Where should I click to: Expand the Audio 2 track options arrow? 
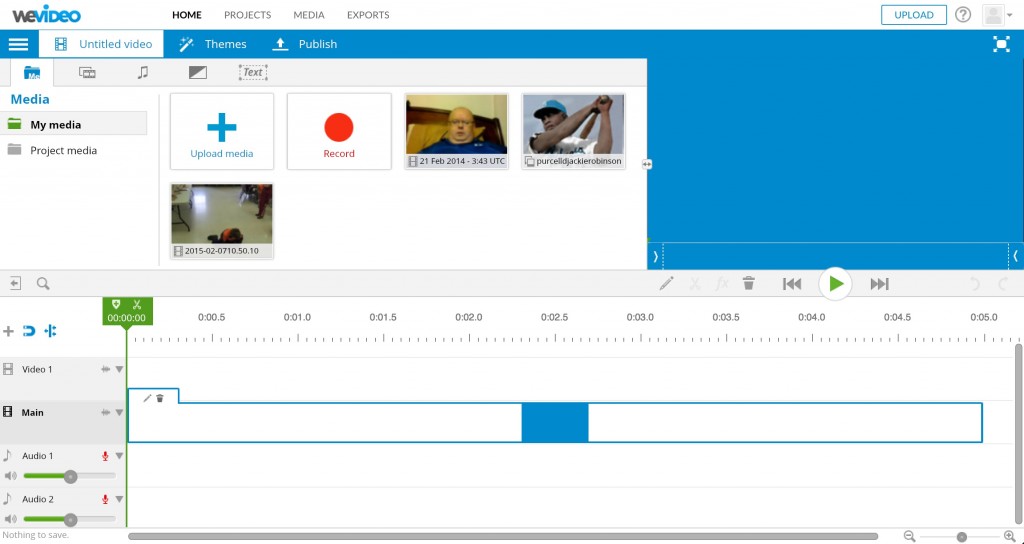pos(120,499)
